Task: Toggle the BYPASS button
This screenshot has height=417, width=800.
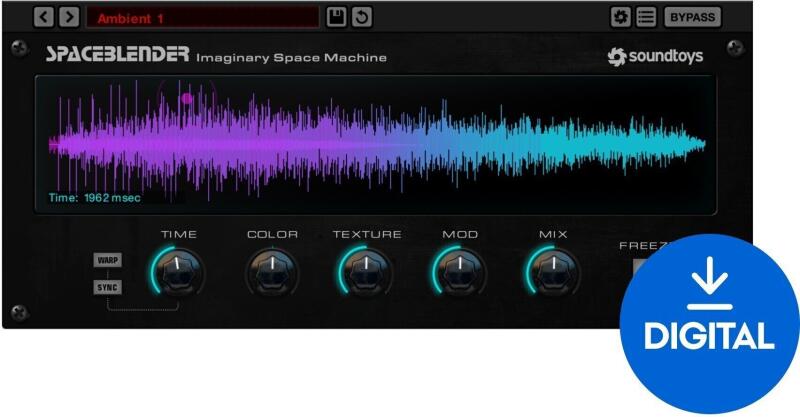Action: point(692,17)
